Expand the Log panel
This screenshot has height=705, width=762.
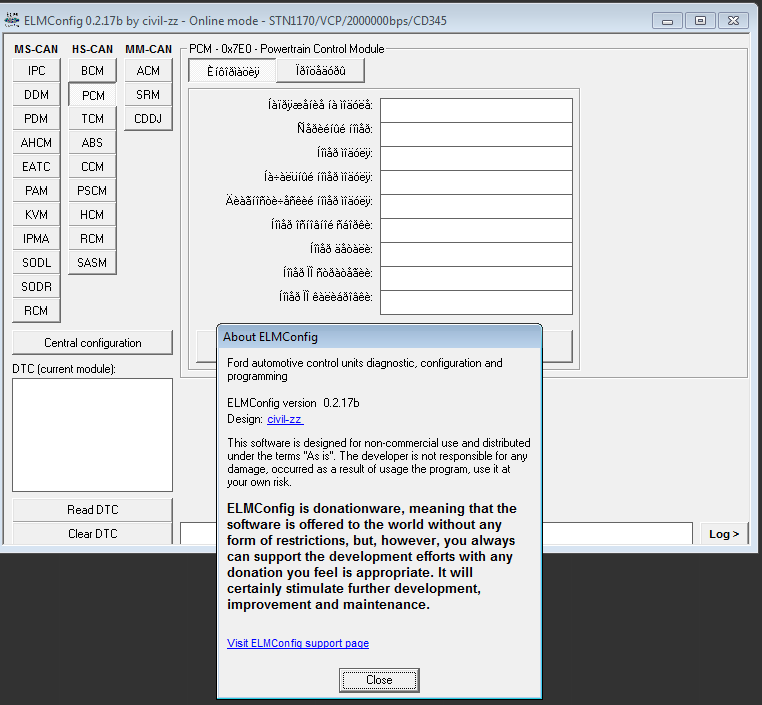click(x=724, y=534)
